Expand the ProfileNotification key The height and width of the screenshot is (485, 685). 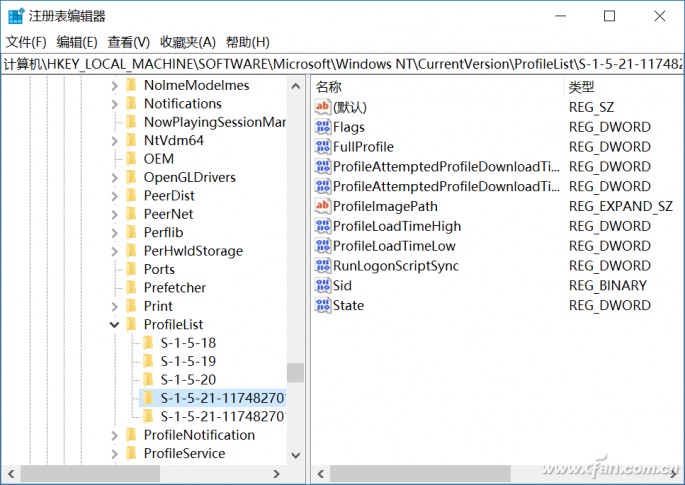[114, 436]
